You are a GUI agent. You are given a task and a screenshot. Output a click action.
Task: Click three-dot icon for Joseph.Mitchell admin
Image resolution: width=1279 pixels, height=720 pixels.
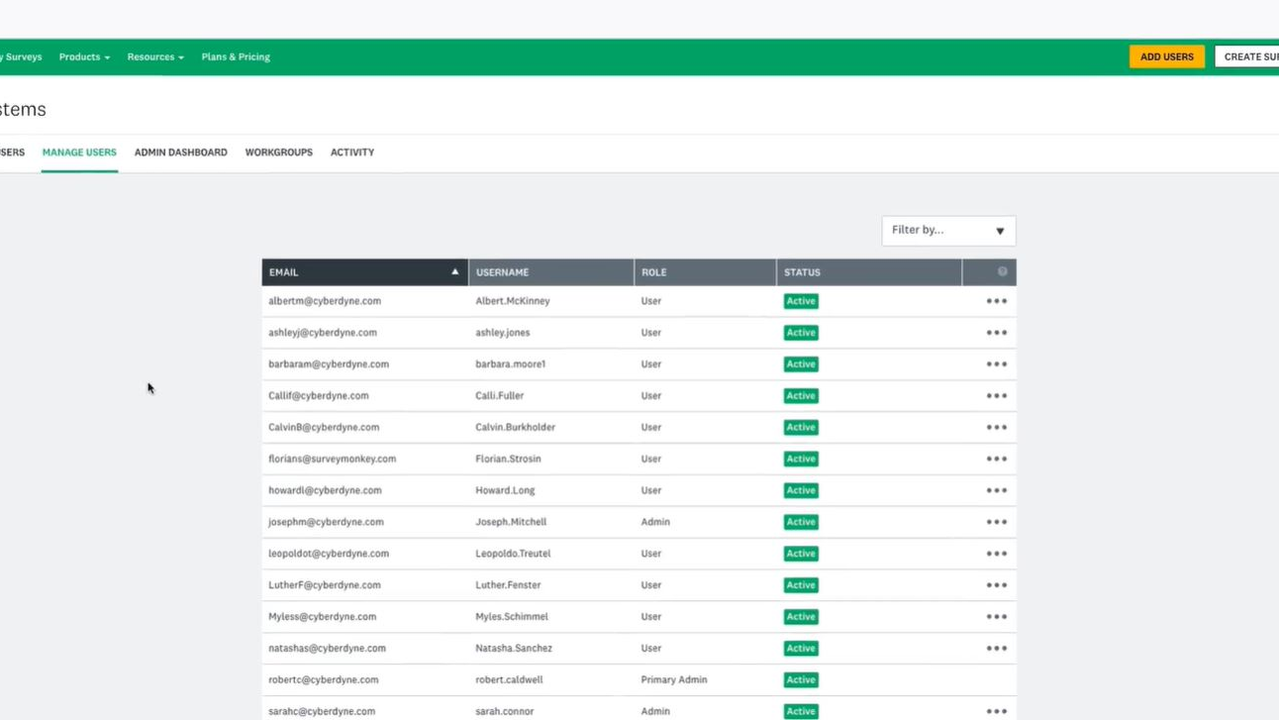click(x=996, y=522)
